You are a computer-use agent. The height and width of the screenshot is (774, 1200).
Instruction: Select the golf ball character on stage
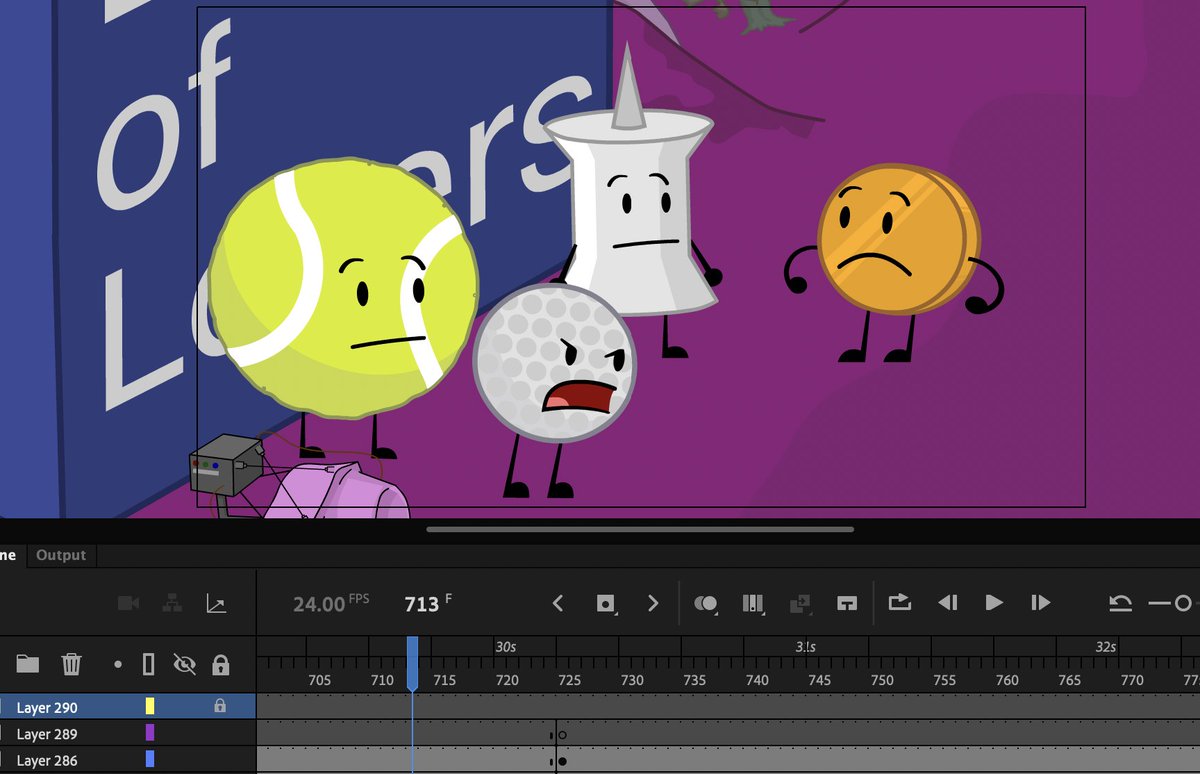click(x=553, y=364)
